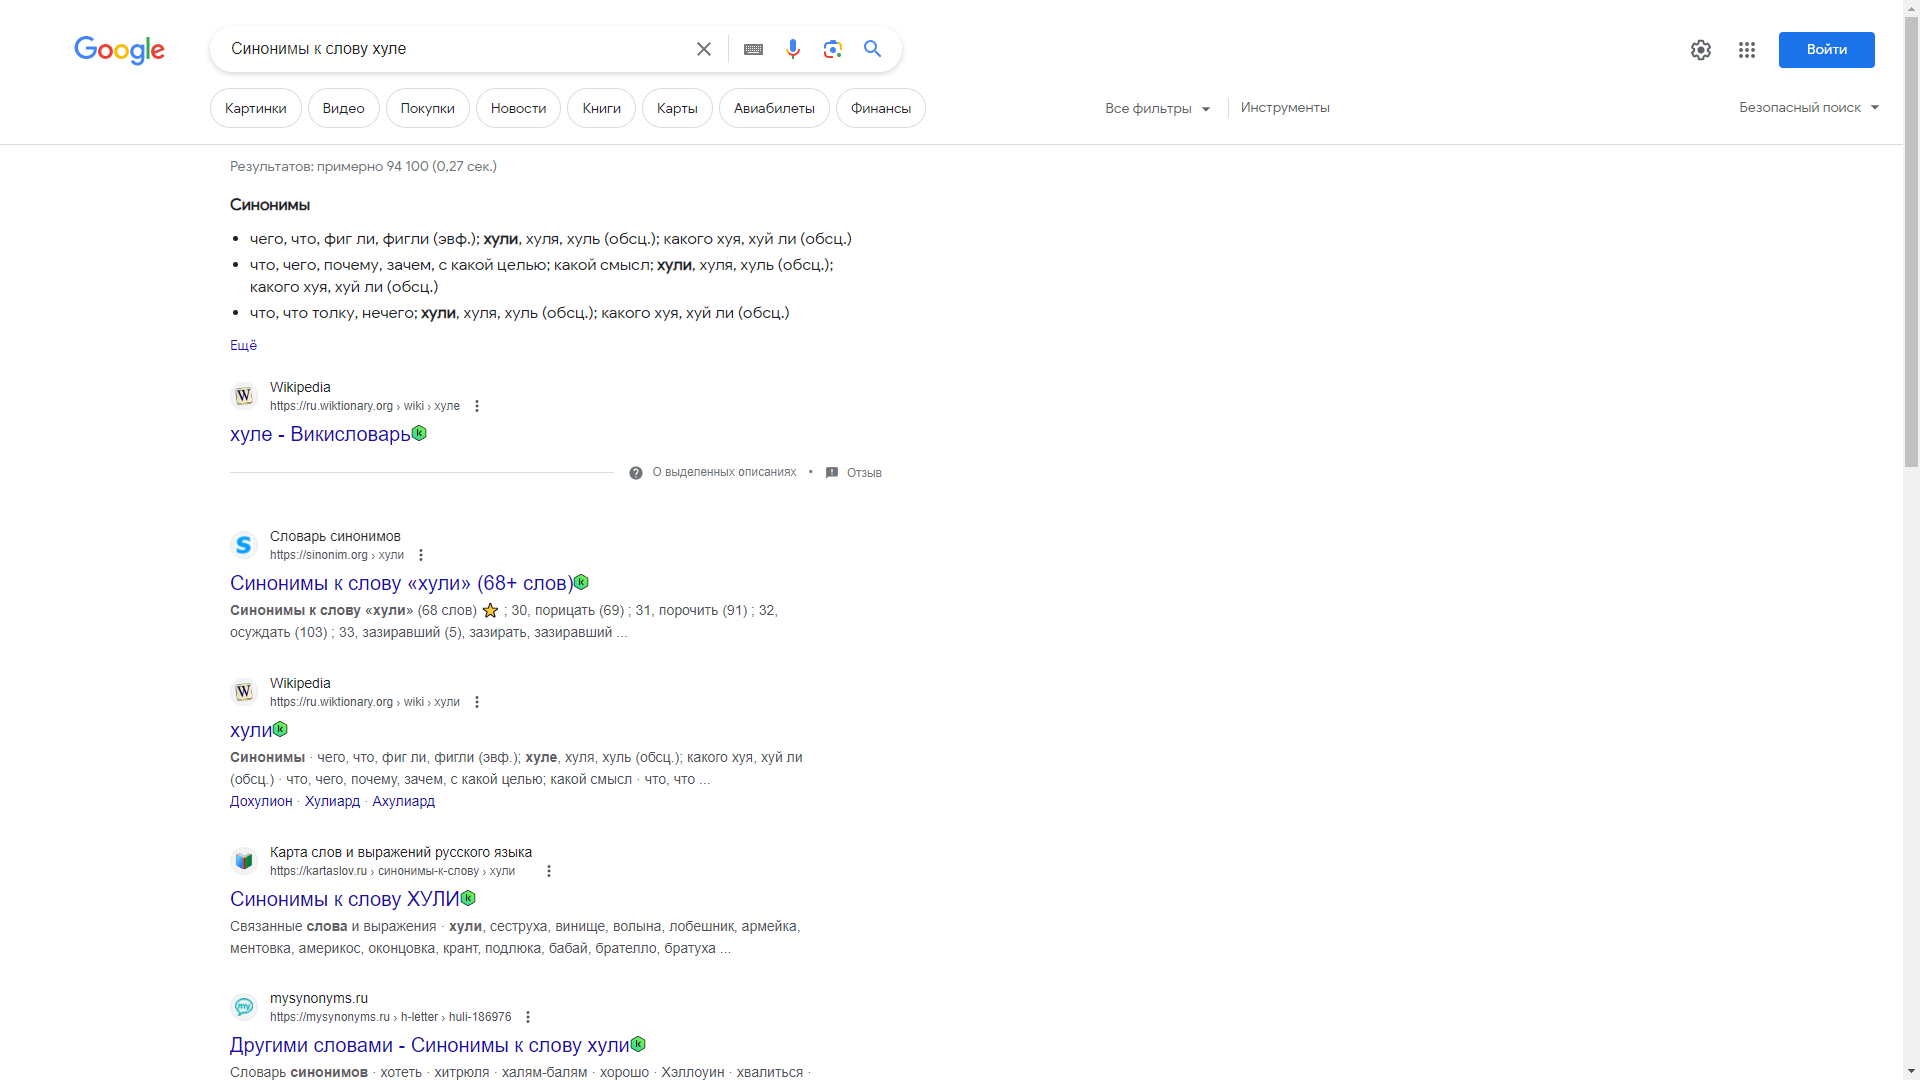
Task: Switch to Видео tab
Action: (x=343, y=108)
